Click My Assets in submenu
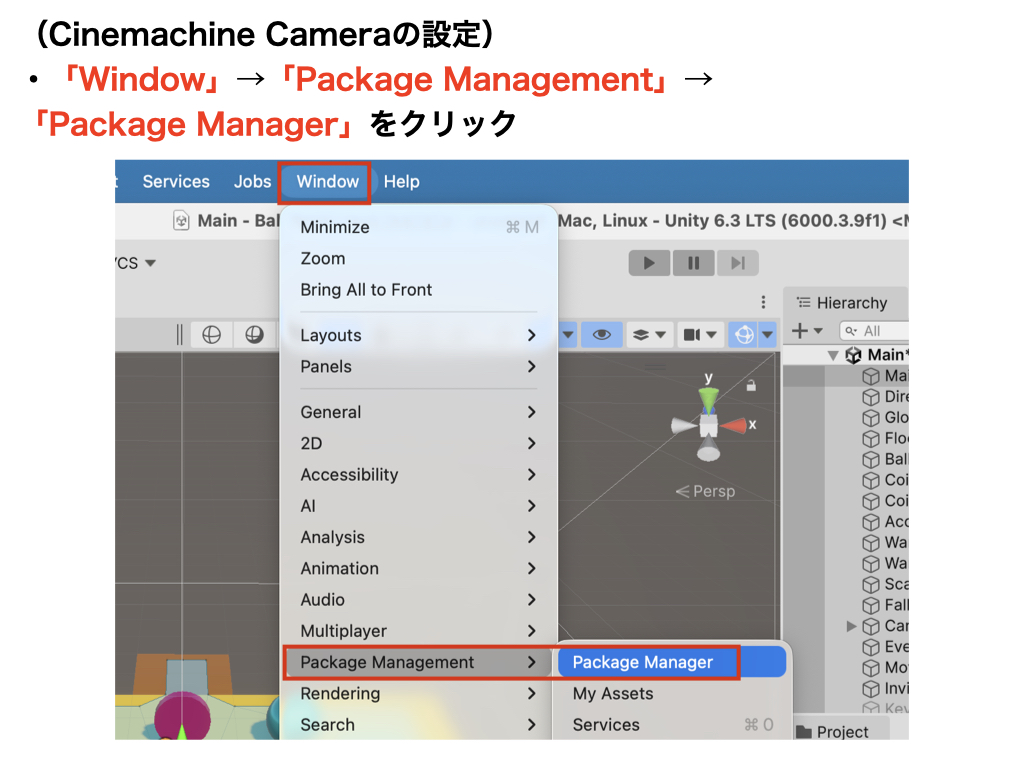The image size is (1024, 768). 612,693
